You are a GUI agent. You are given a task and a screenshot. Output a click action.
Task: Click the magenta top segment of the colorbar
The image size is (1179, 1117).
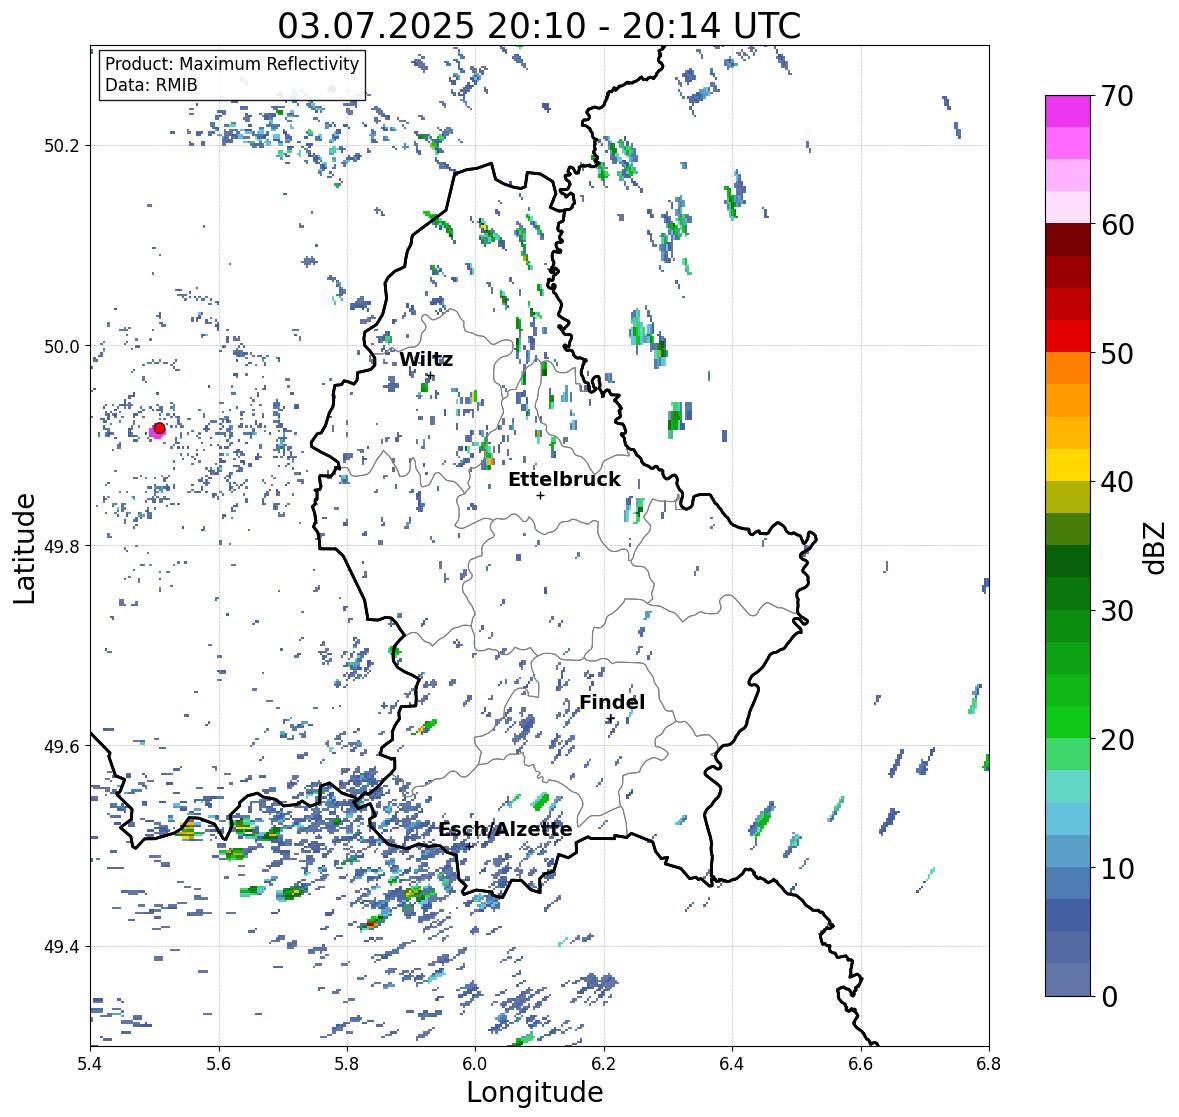tap(1068, 111)
